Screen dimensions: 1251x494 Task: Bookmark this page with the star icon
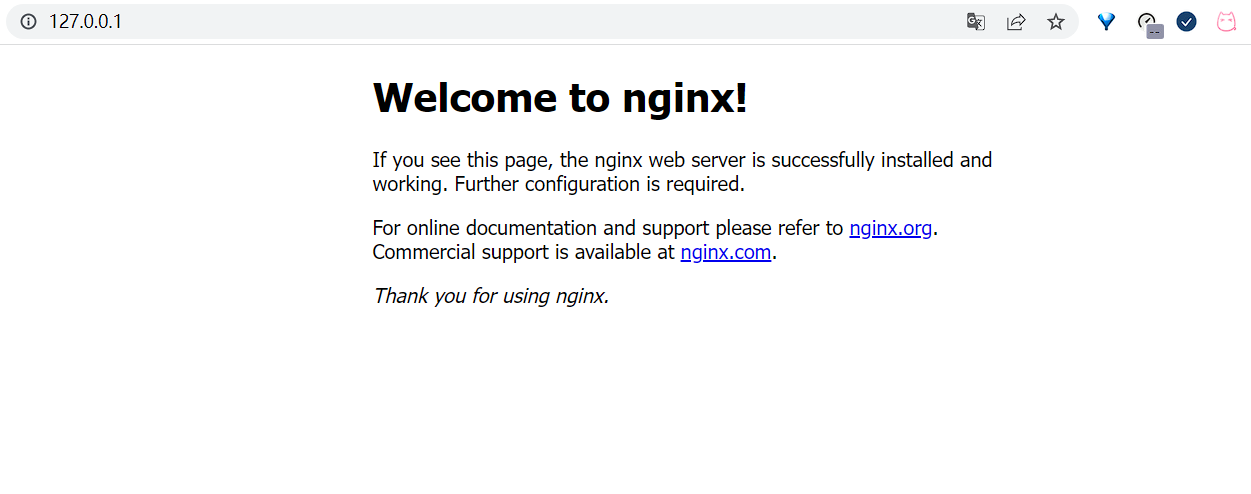(1056, 22)
